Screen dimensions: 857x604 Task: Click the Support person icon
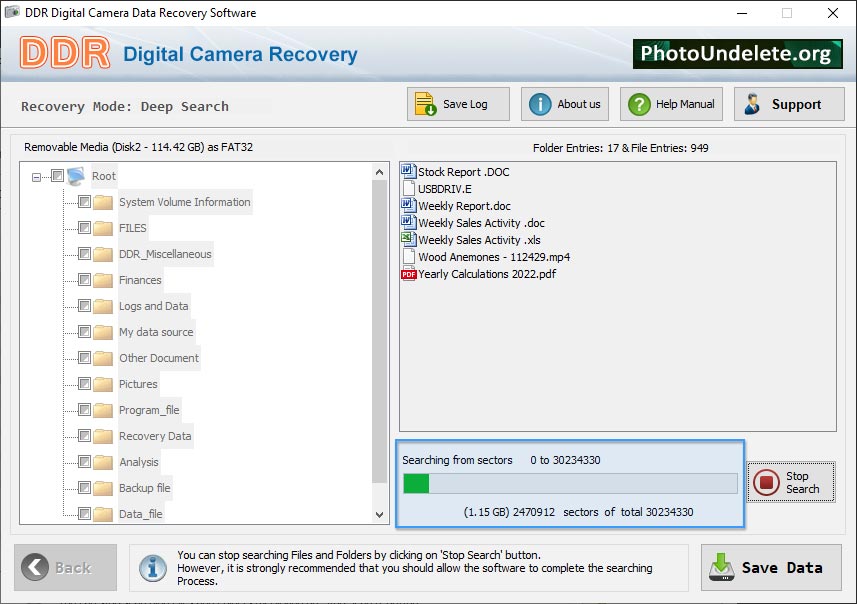pos(752,104)
